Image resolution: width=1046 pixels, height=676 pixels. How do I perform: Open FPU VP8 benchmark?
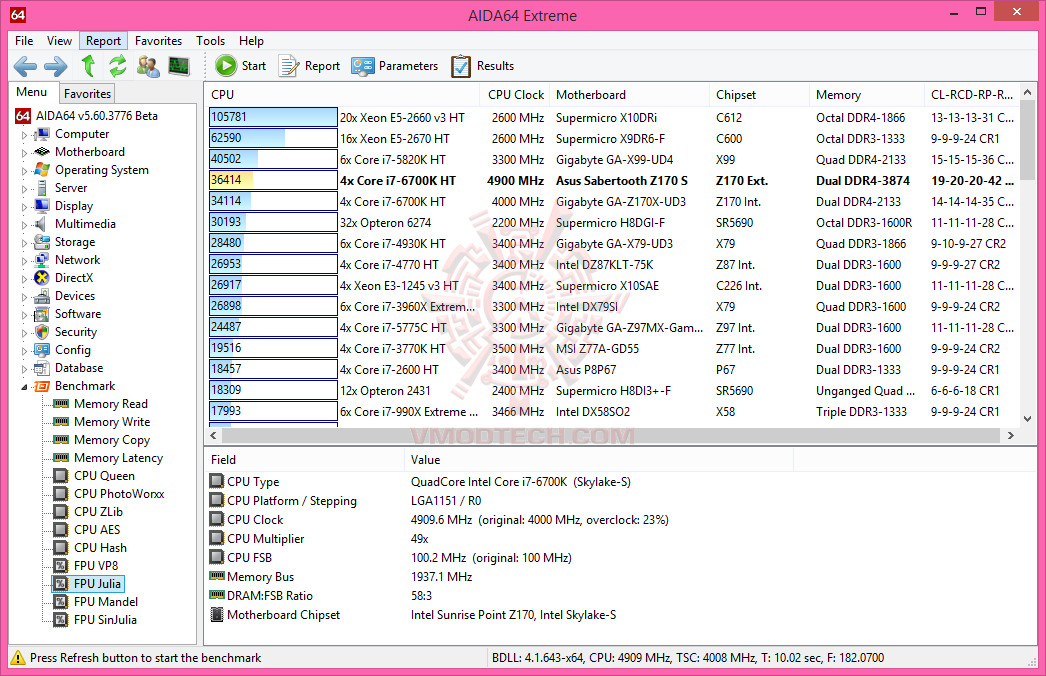(x=96, y=567)
